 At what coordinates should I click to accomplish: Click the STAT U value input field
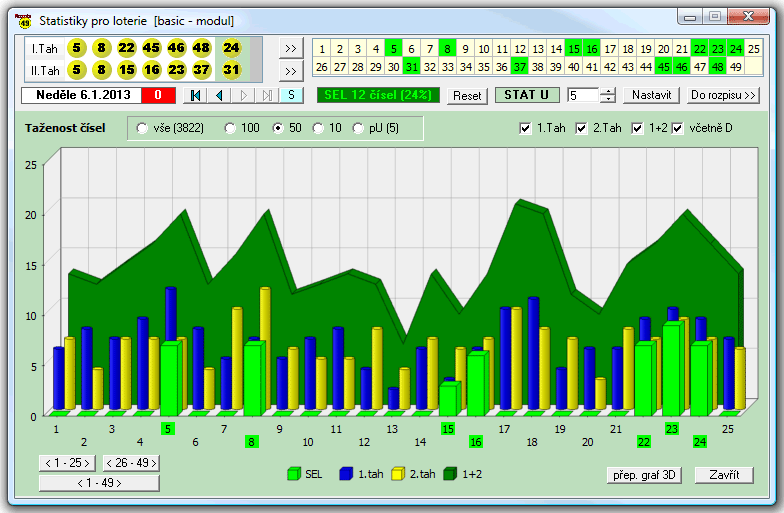[582, 95]
